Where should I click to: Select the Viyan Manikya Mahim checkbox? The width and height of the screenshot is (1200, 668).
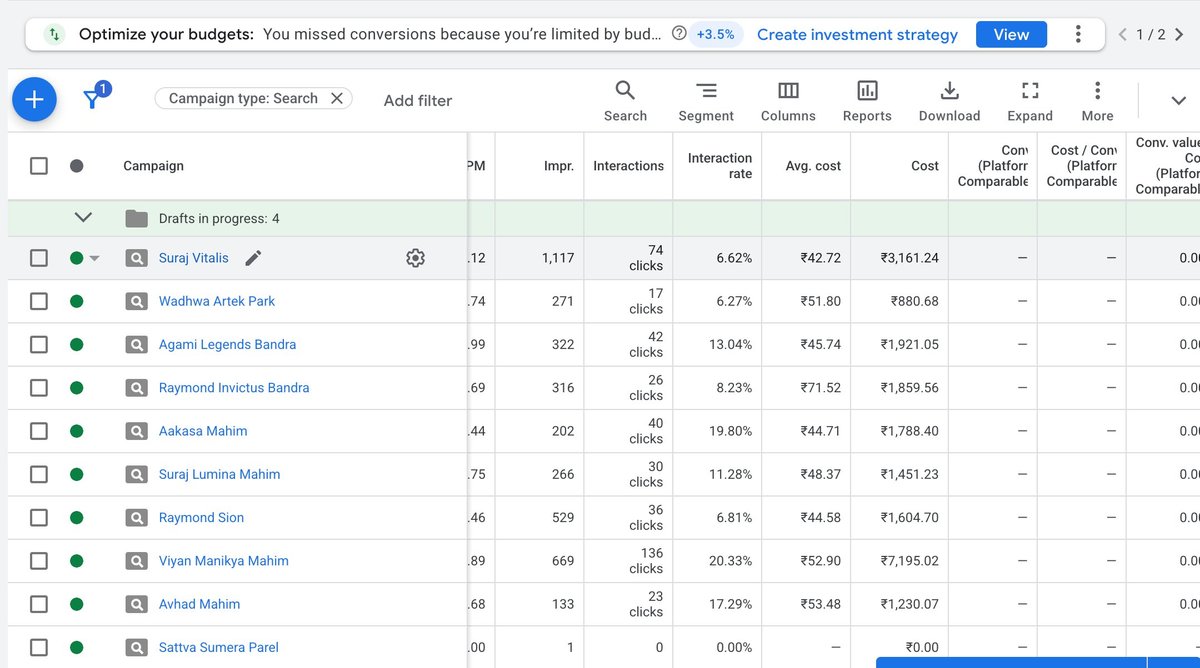(38, 561)
